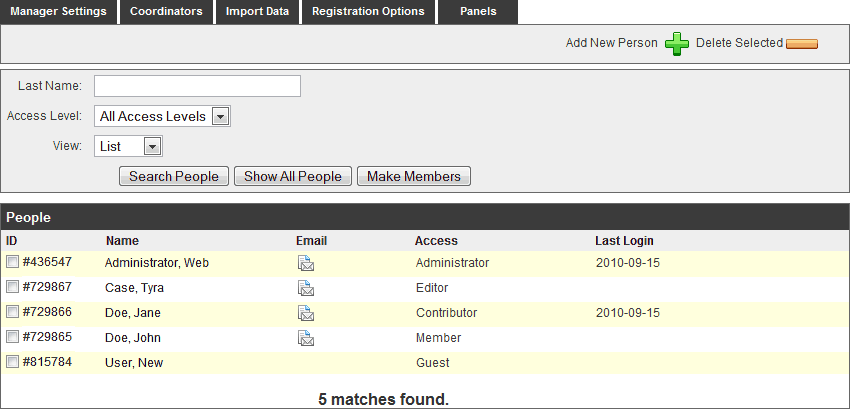This screenshot has height=409, width=850.
Task: Open the Registration Options tab
Action: pos(368,12)
